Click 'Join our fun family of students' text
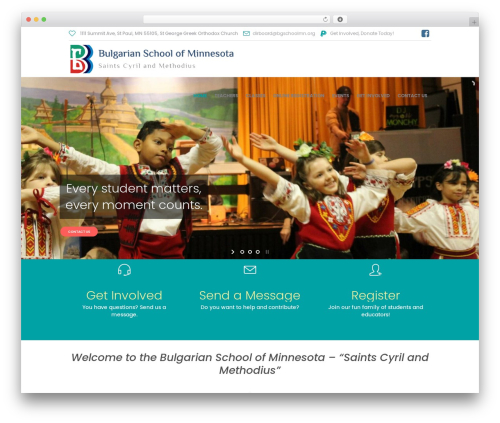 (375, 311)
